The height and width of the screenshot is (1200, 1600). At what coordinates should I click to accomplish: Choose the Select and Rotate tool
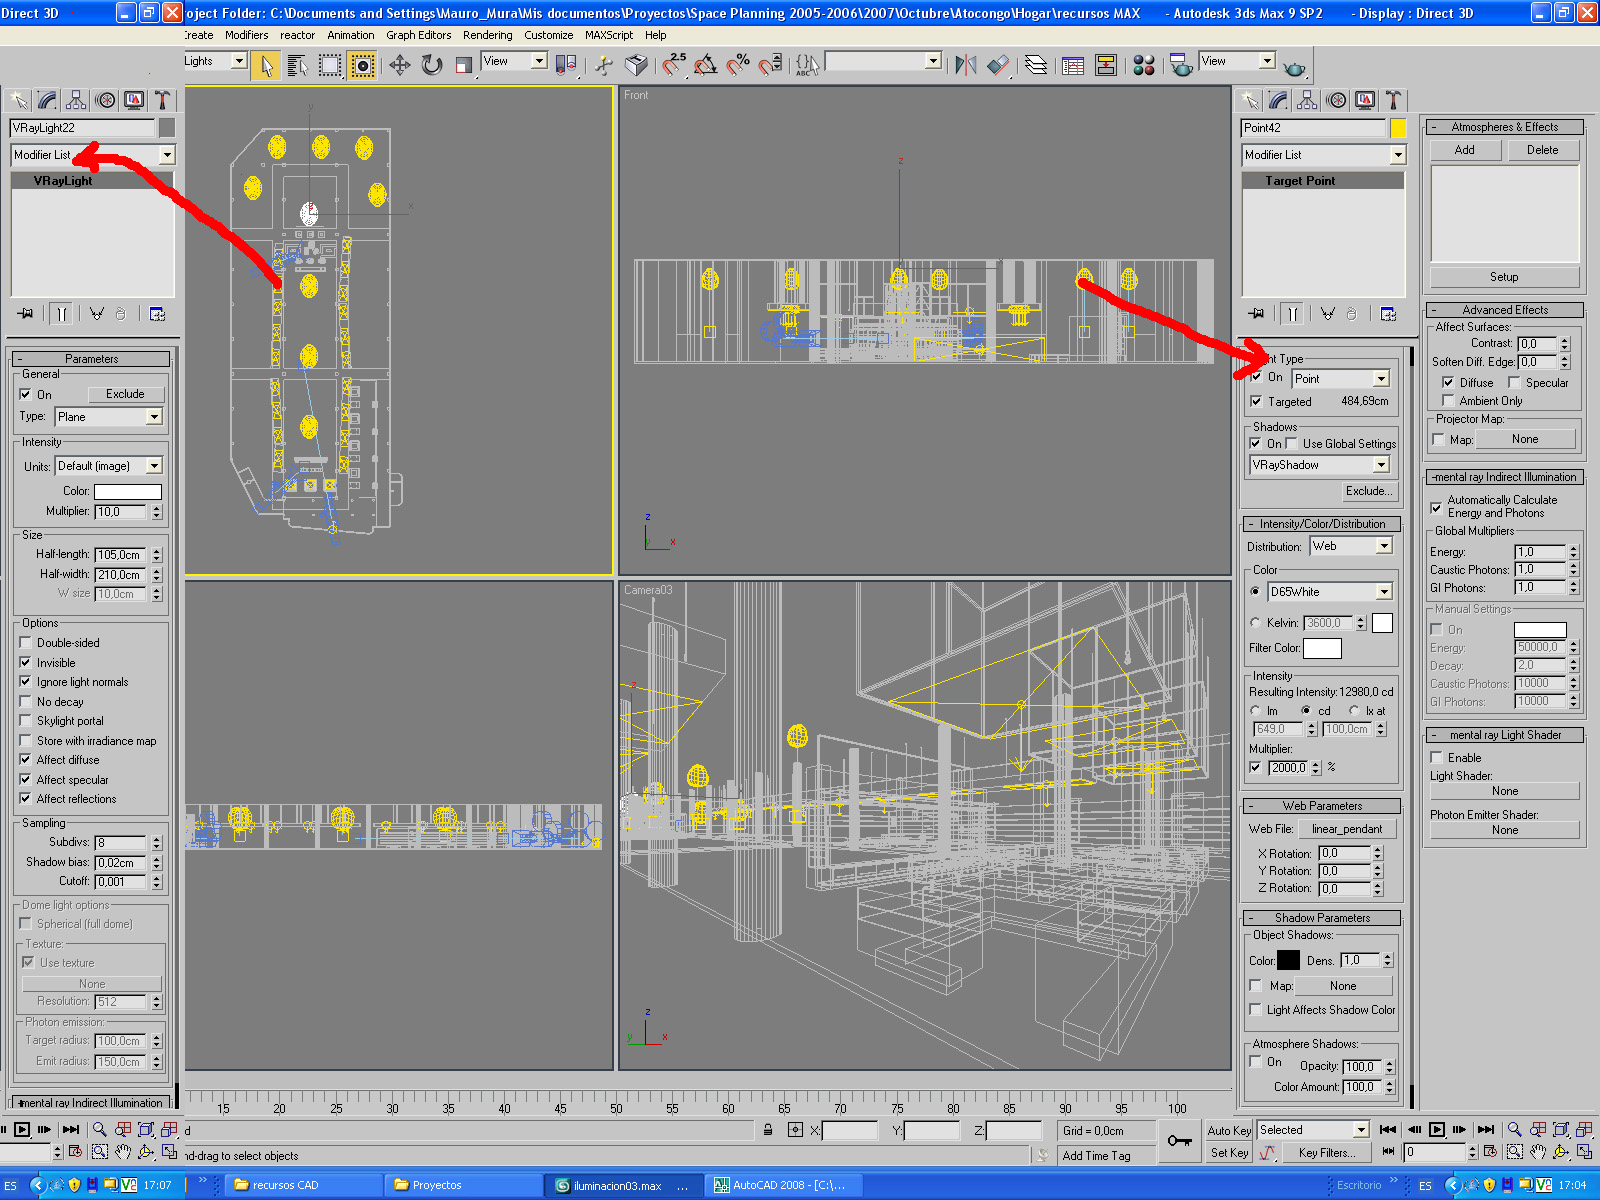[x=432, y=66]
